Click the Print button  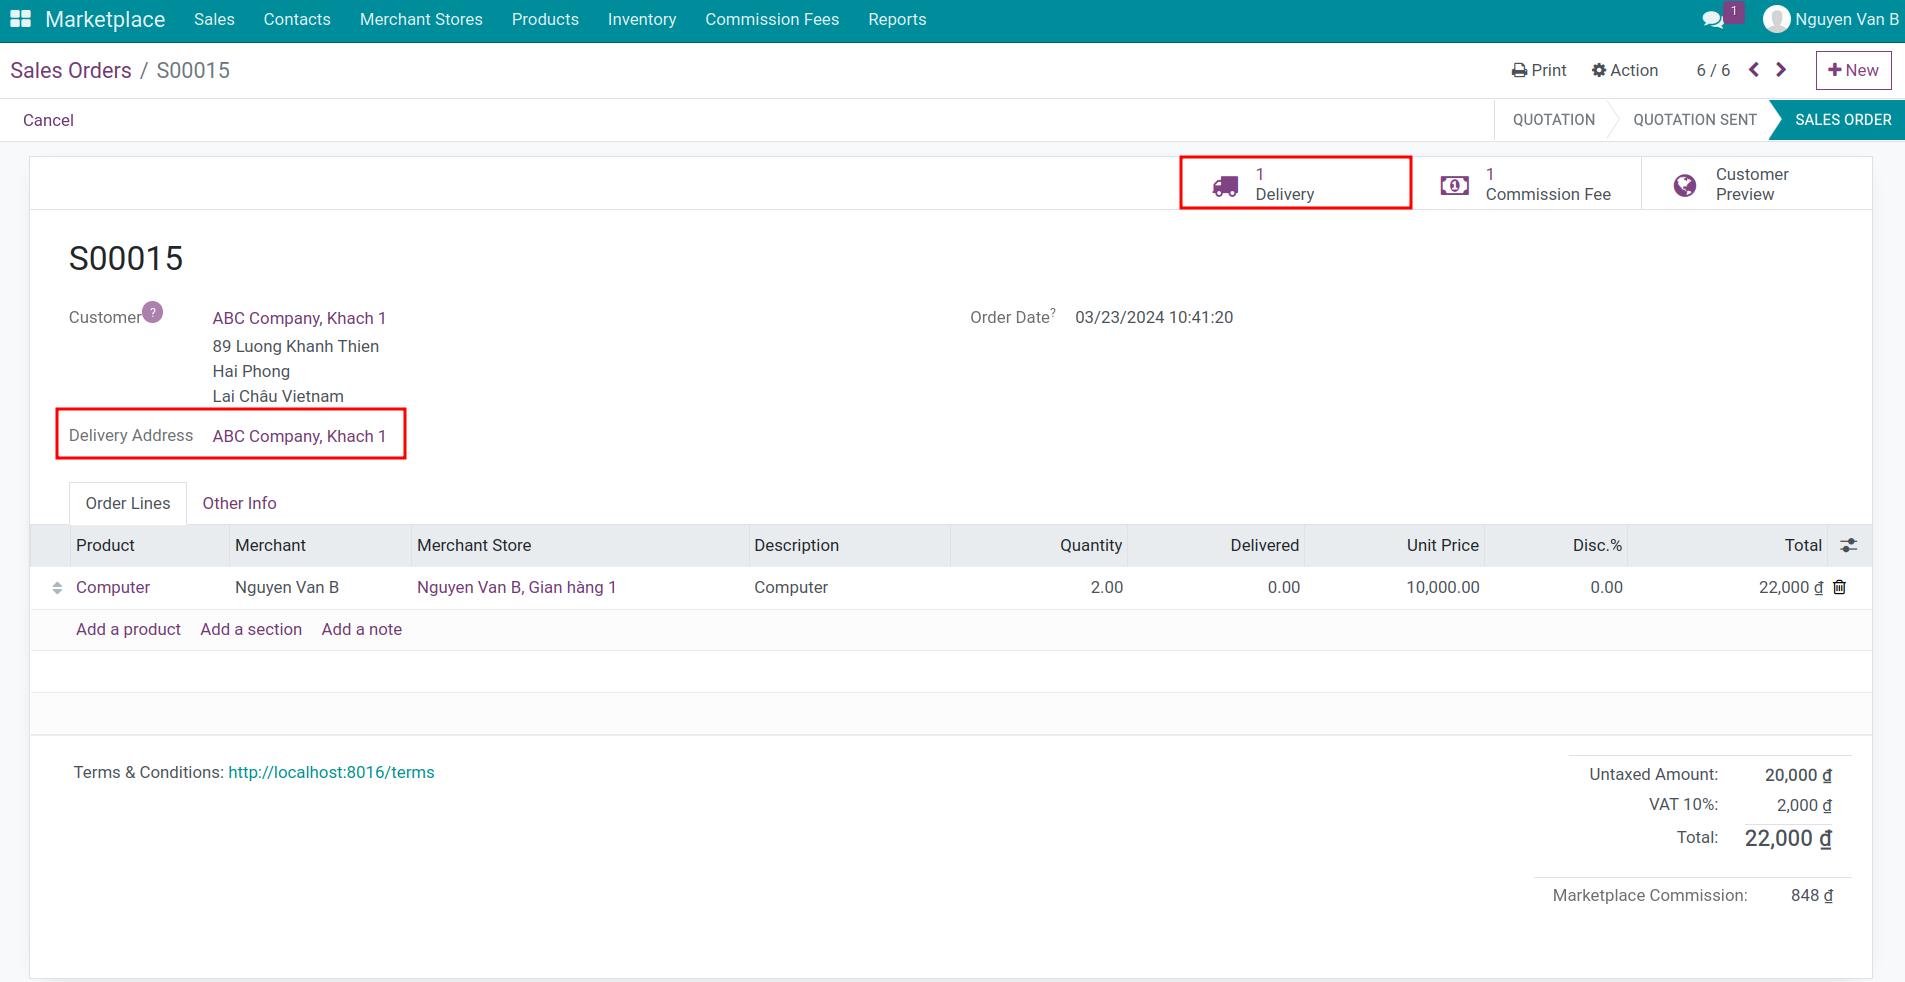click(x=1539, y=70)
